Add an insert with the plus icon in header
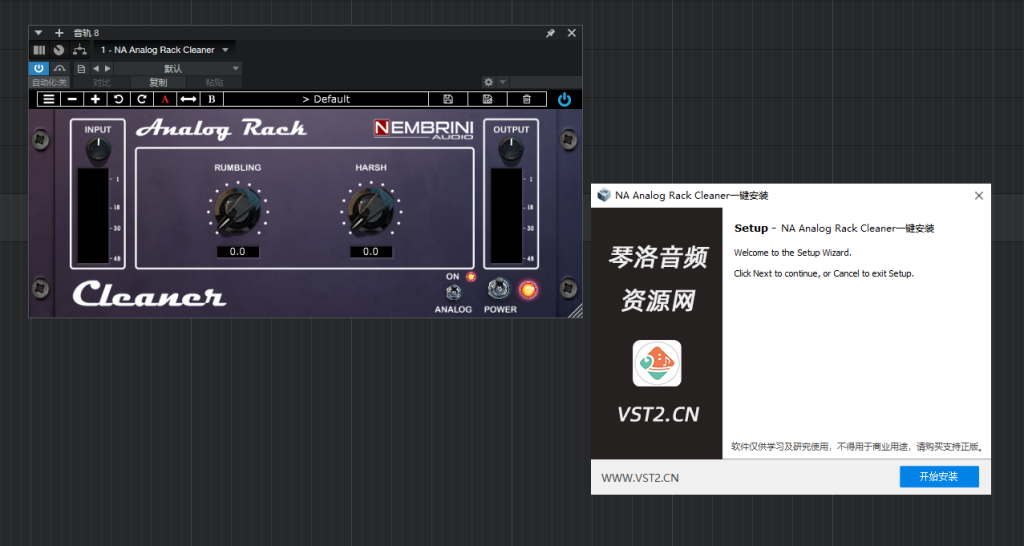 pyautogui.click(x=59, y=33)
